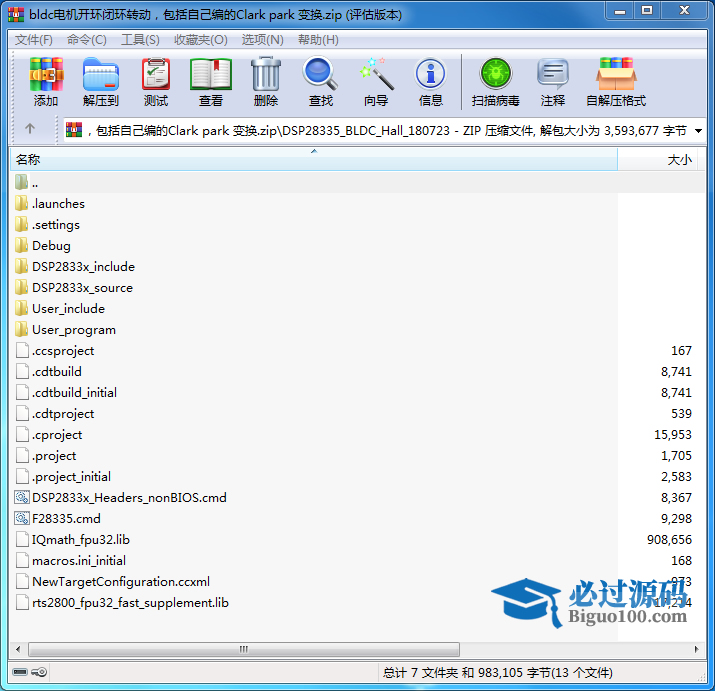Select the .cdtproject file
This screenshot has width=715, height=691.
coord(63,413)
